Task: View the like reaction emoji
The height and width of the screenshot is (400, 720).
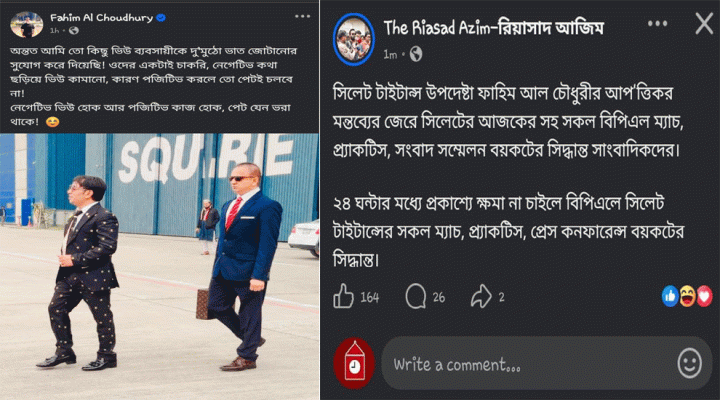Action: click(670, 296)
